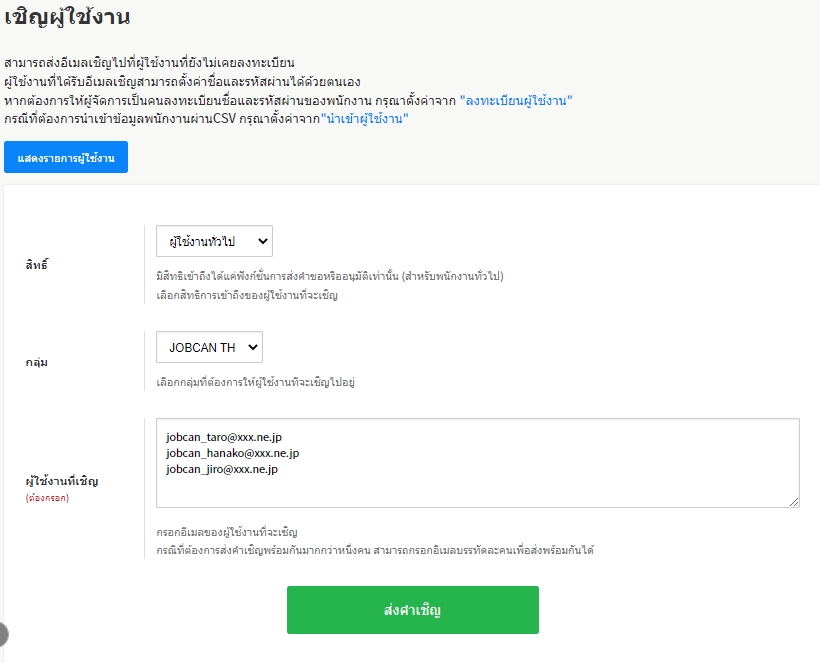Click the "เลือกกลุ่มที่ต้องการให้ผู้ใช้งานที่จะเชิญไปอยู่" hint text
The height and width of the screenshot is (663, 820).
[256, 382]
